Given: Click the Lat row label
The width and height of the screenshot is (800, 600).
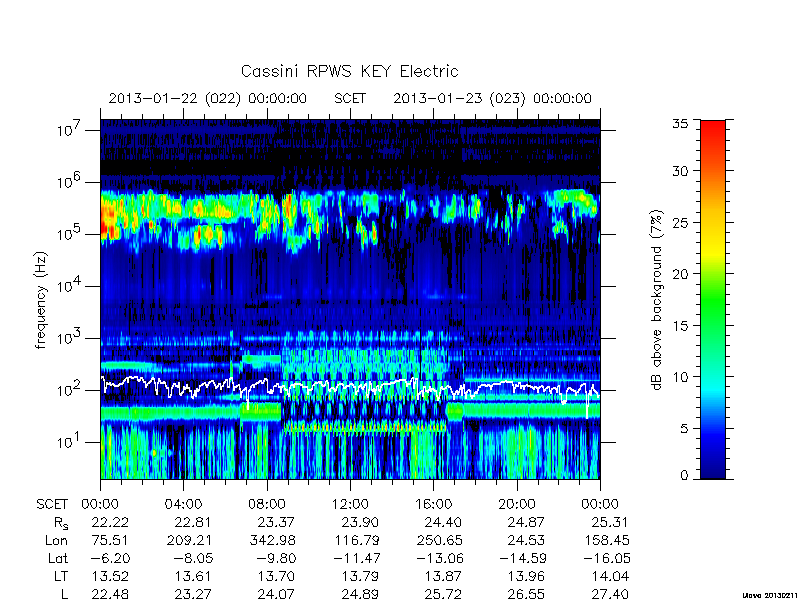Looking at the screenshot, I should (x=58, y=558).
